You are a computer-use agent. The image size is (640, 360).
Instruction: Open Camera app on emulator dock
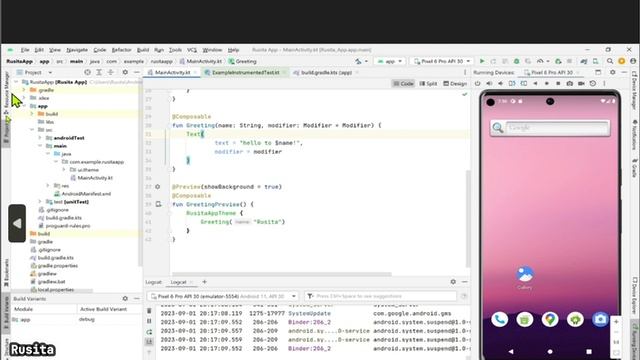point(600,319)
